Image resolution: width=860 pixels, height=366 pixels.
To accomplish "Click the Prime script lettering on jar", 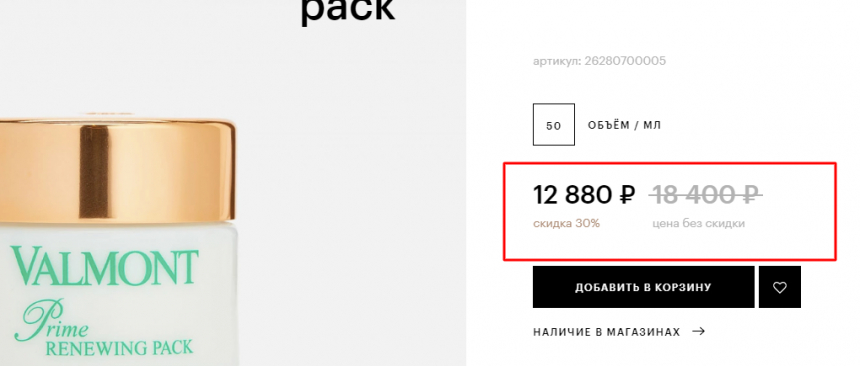I will tap(50, 324).
